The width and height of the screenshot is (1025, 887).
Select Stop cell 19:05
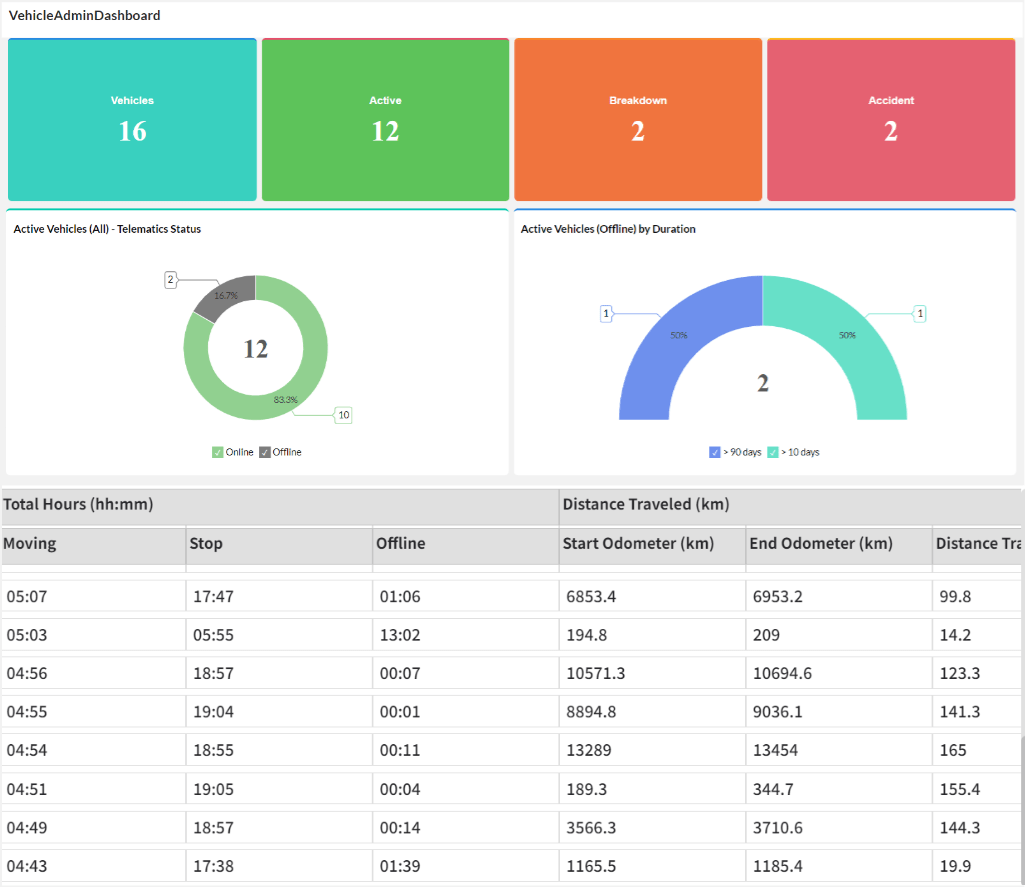279,790
